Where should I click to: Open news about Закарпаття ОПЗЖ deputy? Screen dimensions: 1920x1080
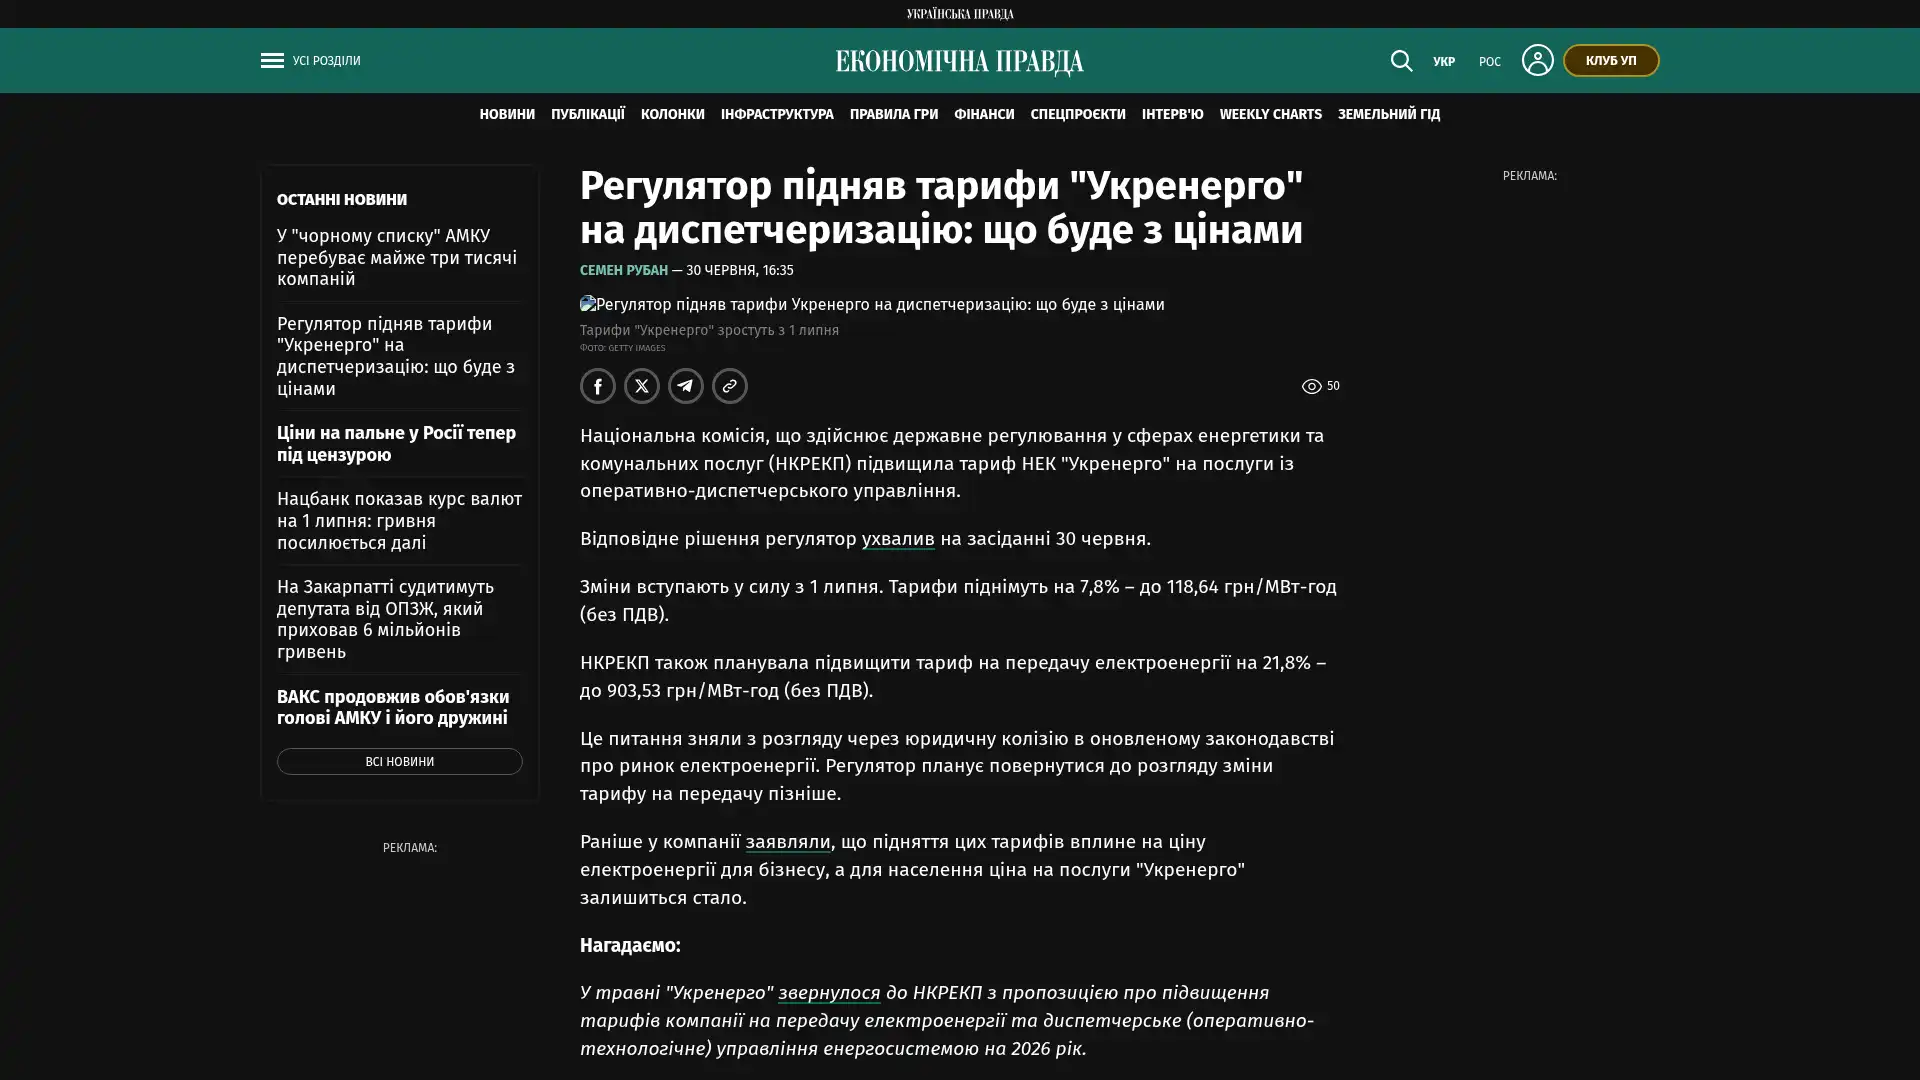[386, 619]
